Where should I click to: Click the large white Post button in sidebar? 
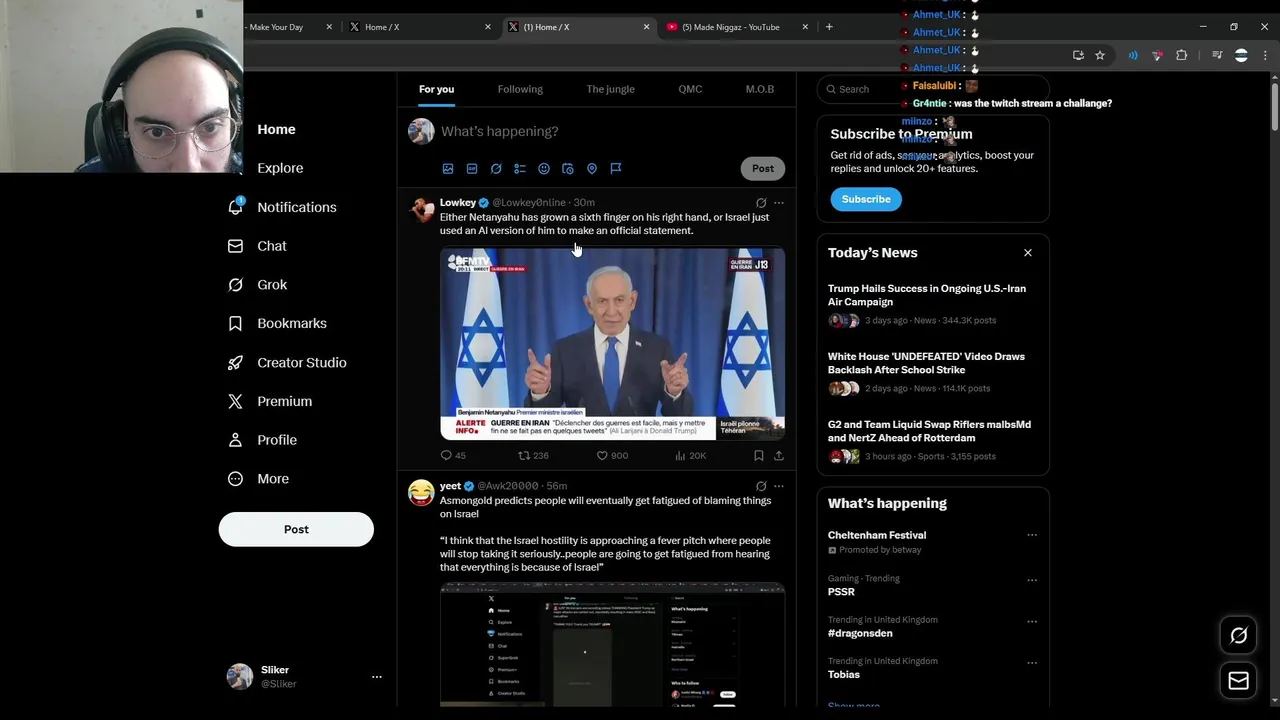point(296,529)
